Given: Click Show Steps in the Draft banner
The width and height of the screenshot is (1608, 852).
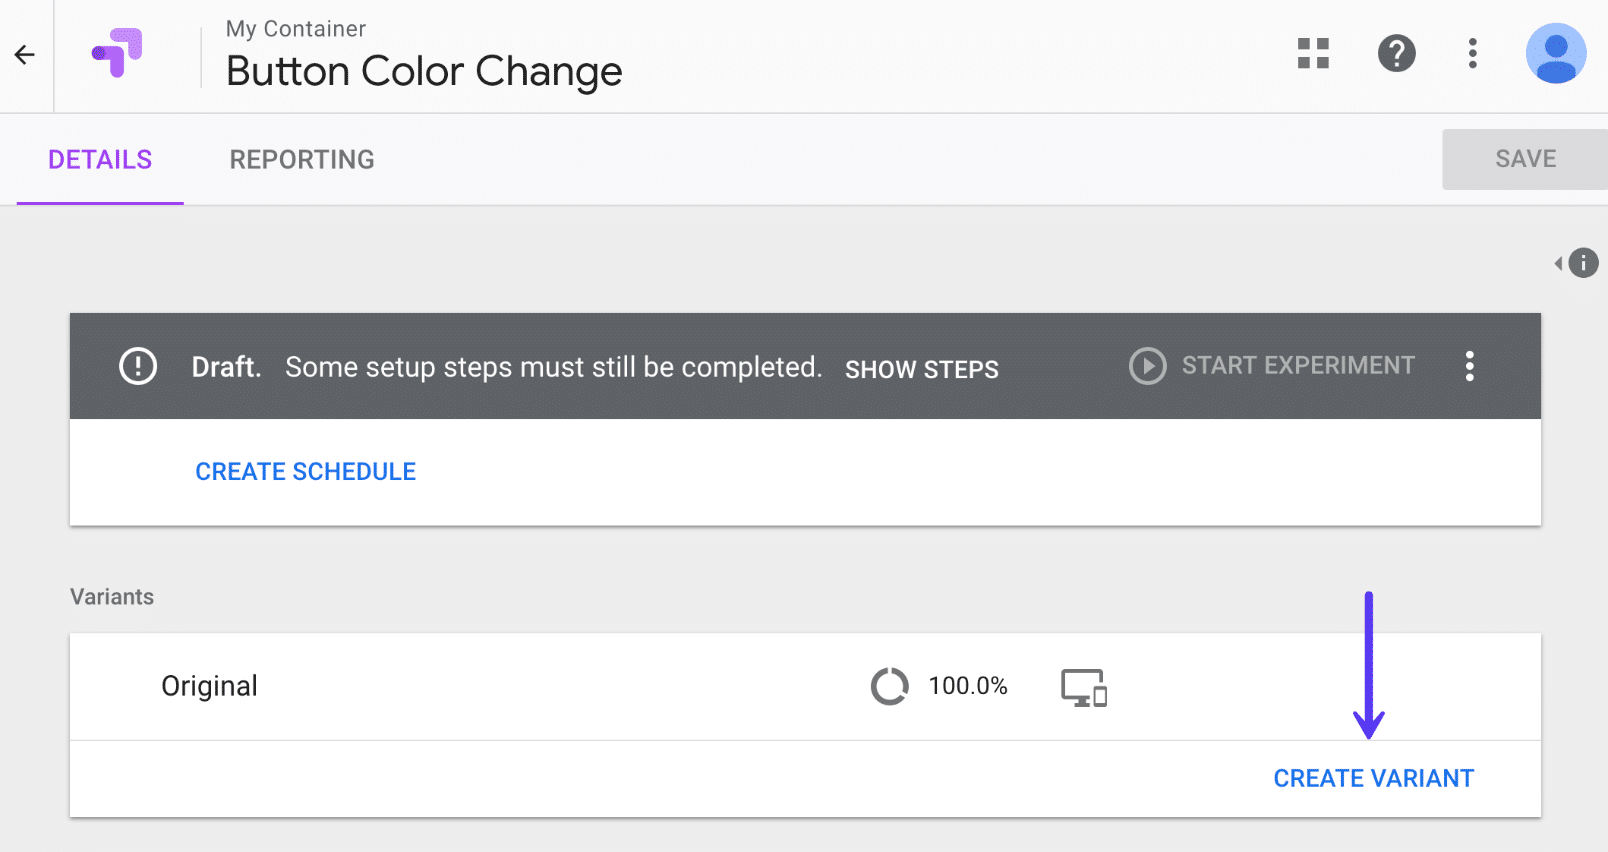Looking at the screenshot, I should click(x=921, y=368).
